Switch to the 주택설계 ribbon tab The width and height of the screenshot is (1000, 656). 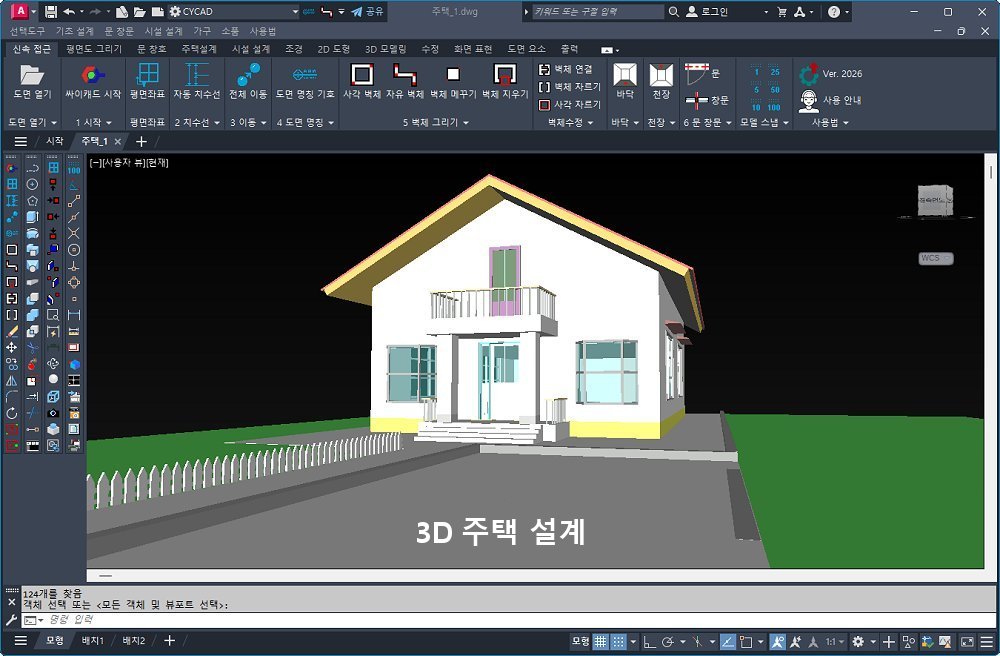(x=198, y=48)
